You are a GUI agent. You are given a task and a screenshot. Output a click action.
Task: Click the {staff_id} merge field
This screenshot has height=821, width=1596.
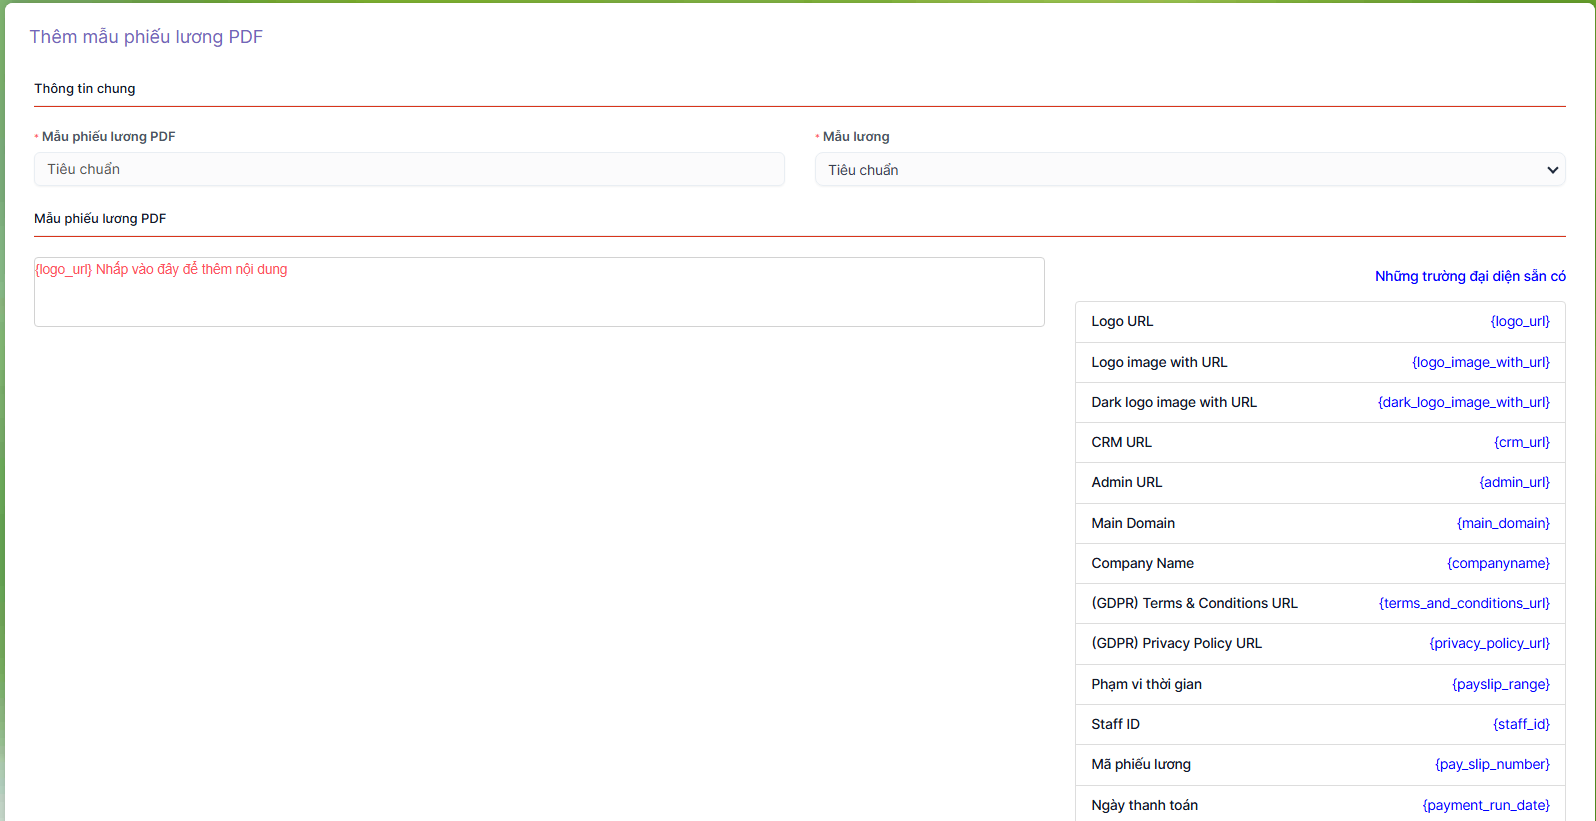(1520, 724)
